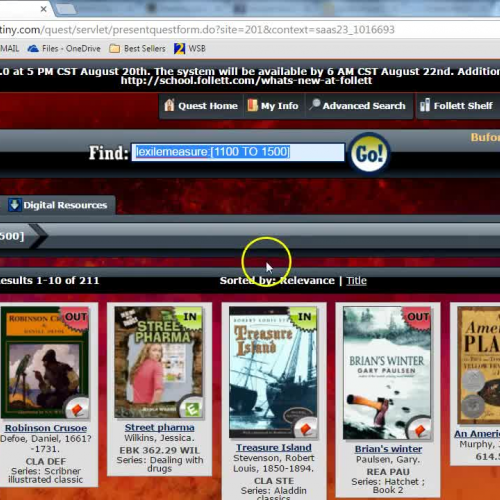
Task: Open the Brian's winter title link
Action: [x=388, y=449]
